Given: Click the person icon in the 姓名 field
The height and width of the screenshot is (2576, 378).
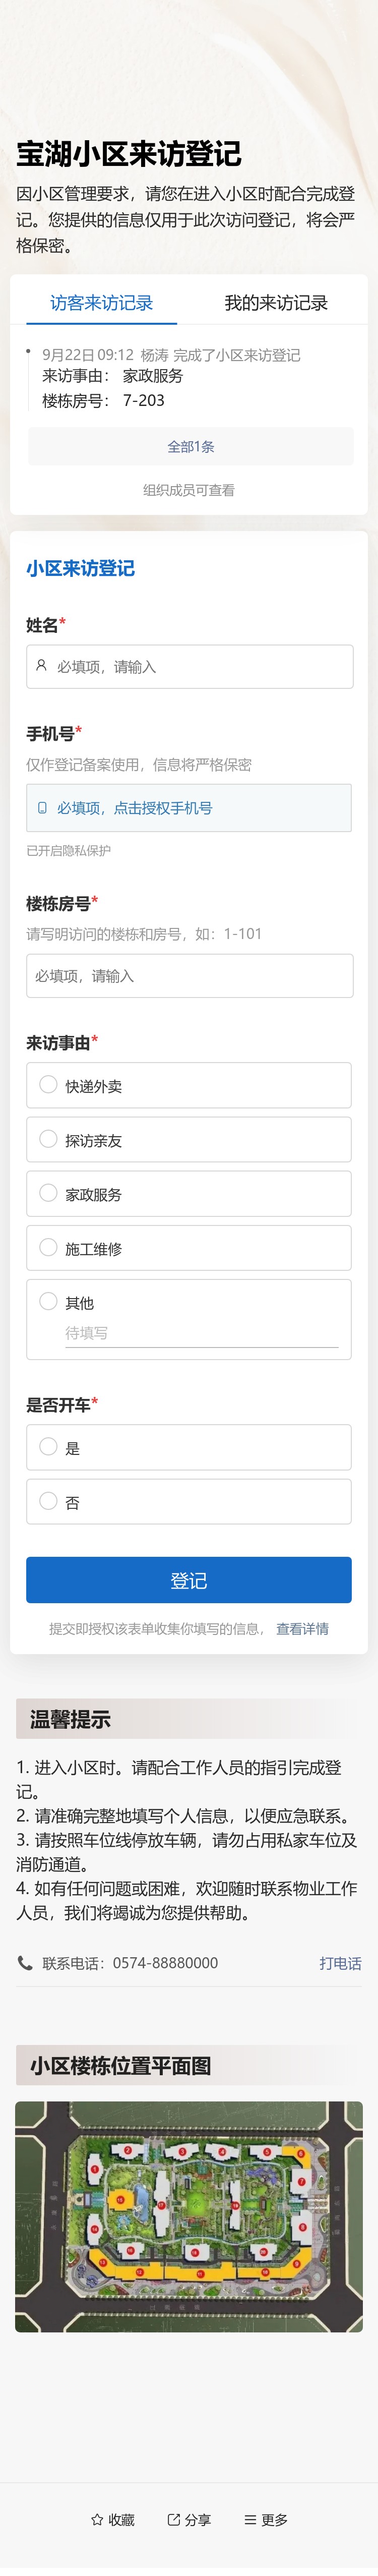Looking at the screenshot, I should pos(41,665).
